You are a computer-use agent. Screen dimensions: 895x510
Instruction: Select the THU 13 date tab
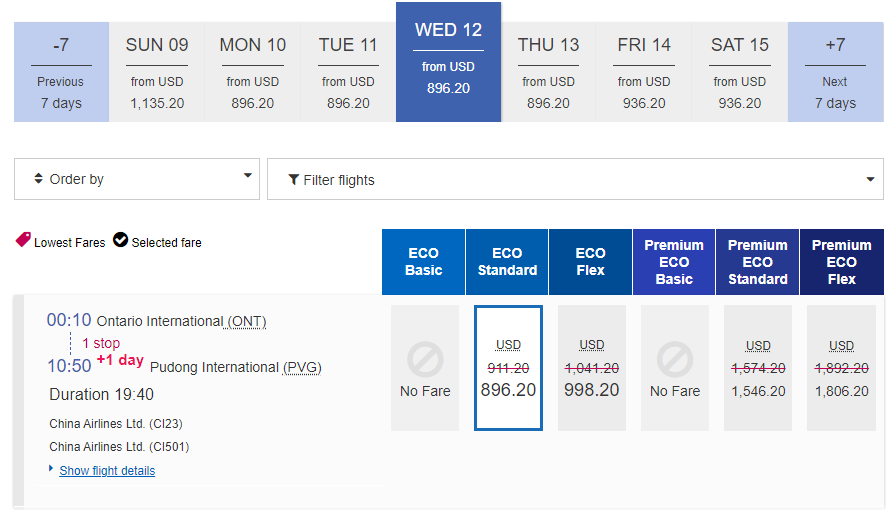[x=548, y=73]
